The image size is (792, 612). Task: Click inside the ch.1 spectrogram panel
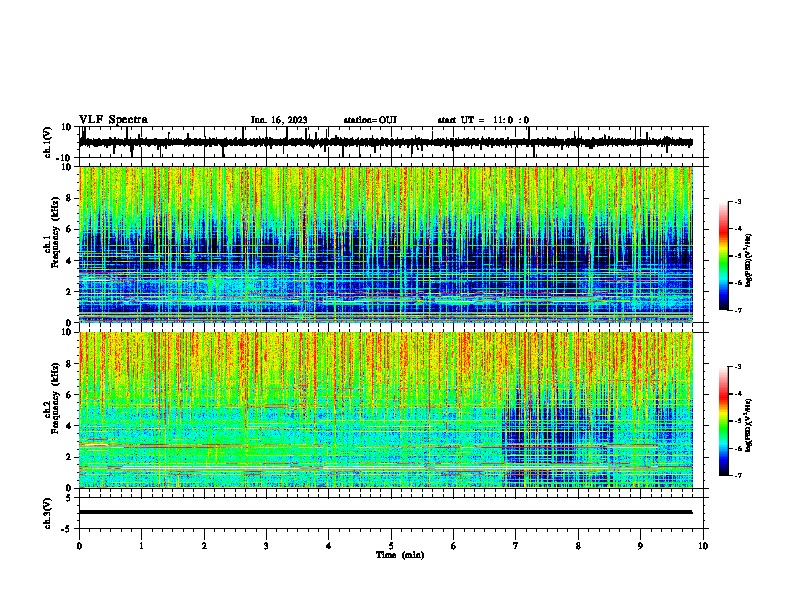coord(386,244)
